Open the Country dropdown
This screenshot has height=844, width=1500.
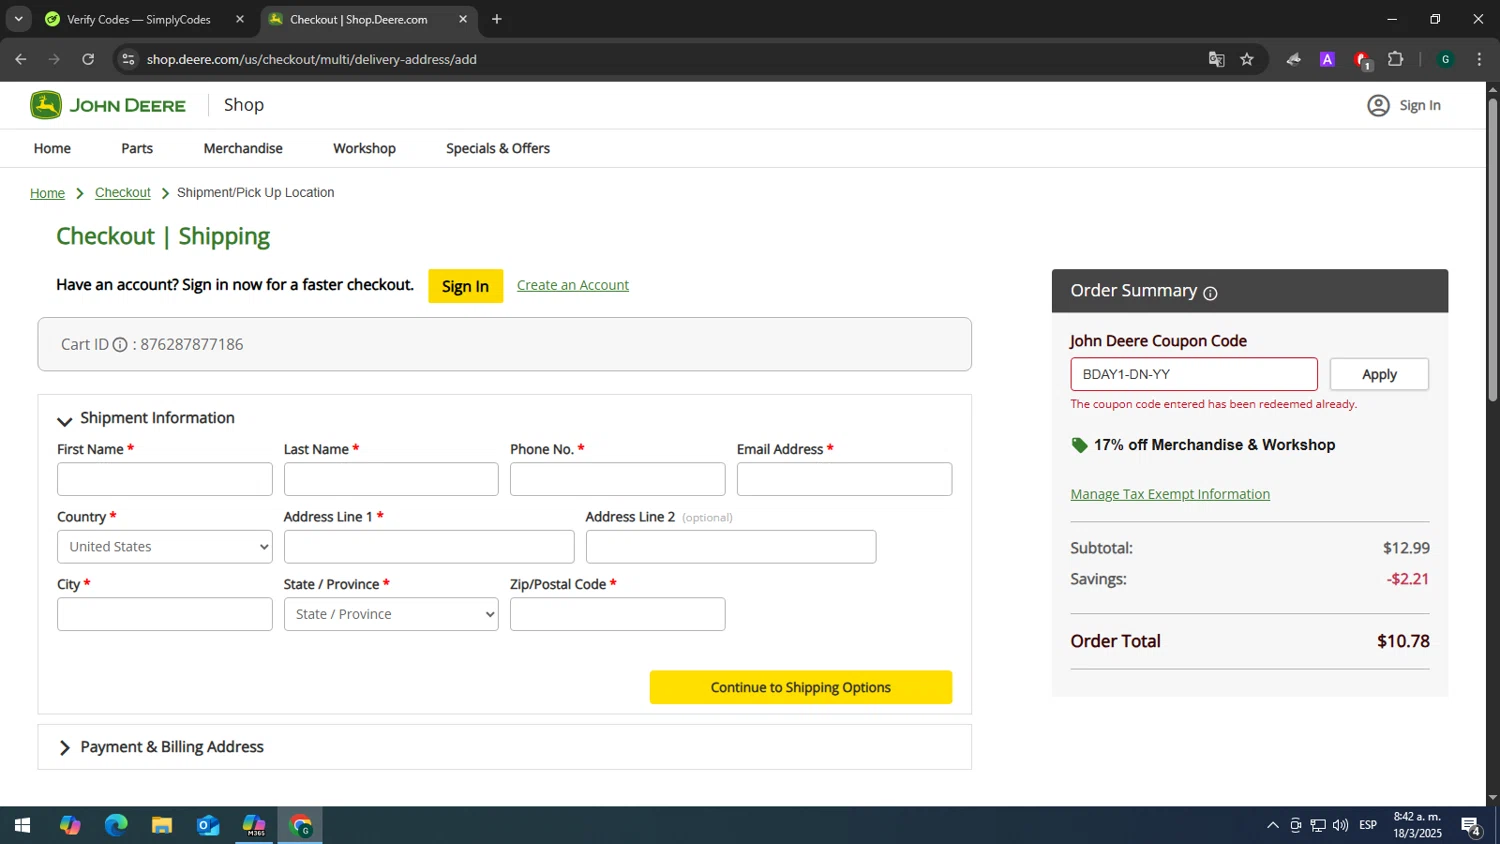coord(165,547)
